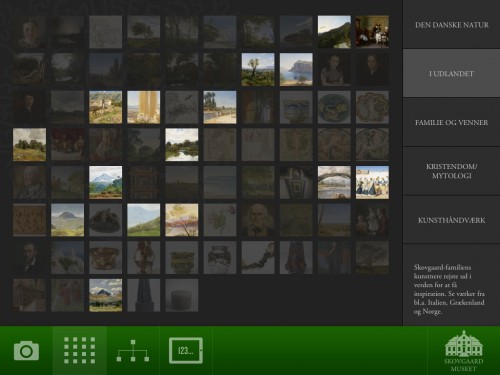Open the Kristendom/Mytologi category
500x375 pixels.
click(x=452, y=171)
